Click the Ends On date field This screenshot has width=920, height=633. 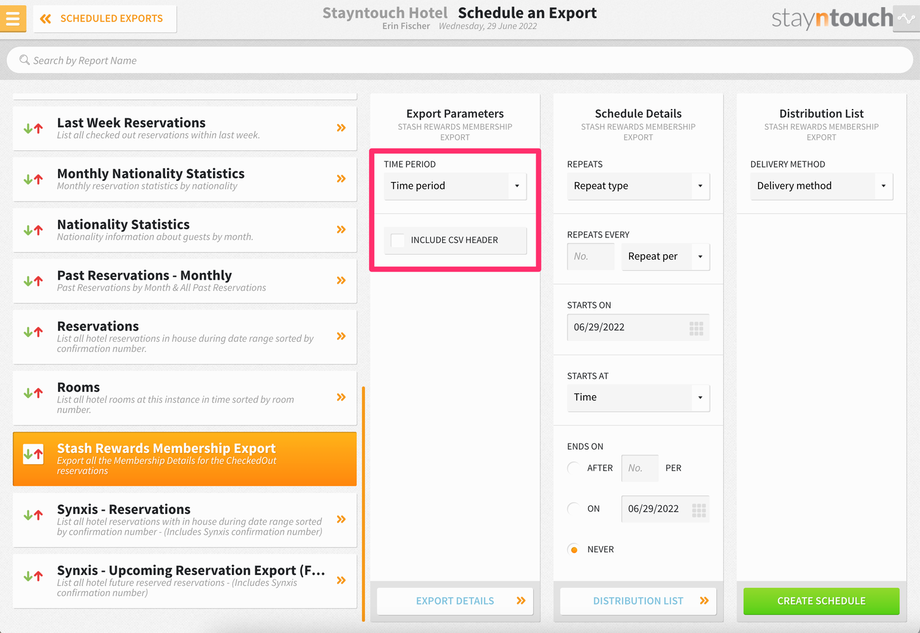coord(665,509)
